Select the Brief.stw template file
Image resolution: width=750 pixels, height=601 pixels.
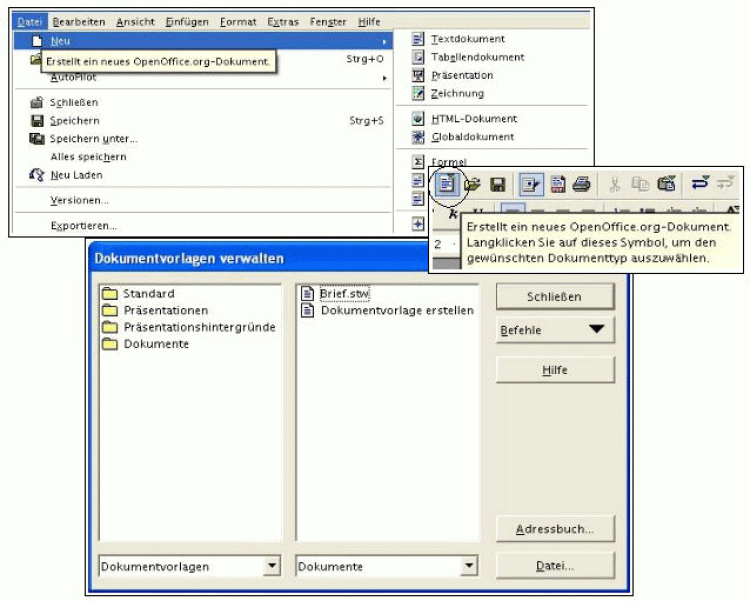click(x=344, y=294)
